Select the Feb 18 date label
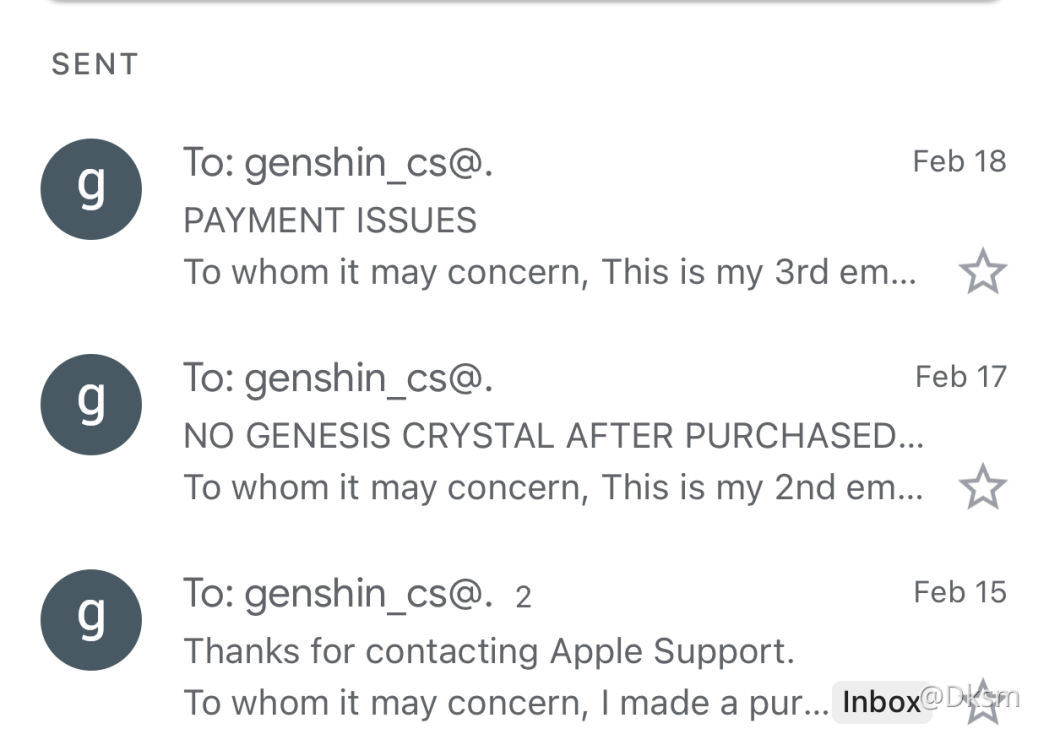The image size is (1049, 740). coord(959,161)
